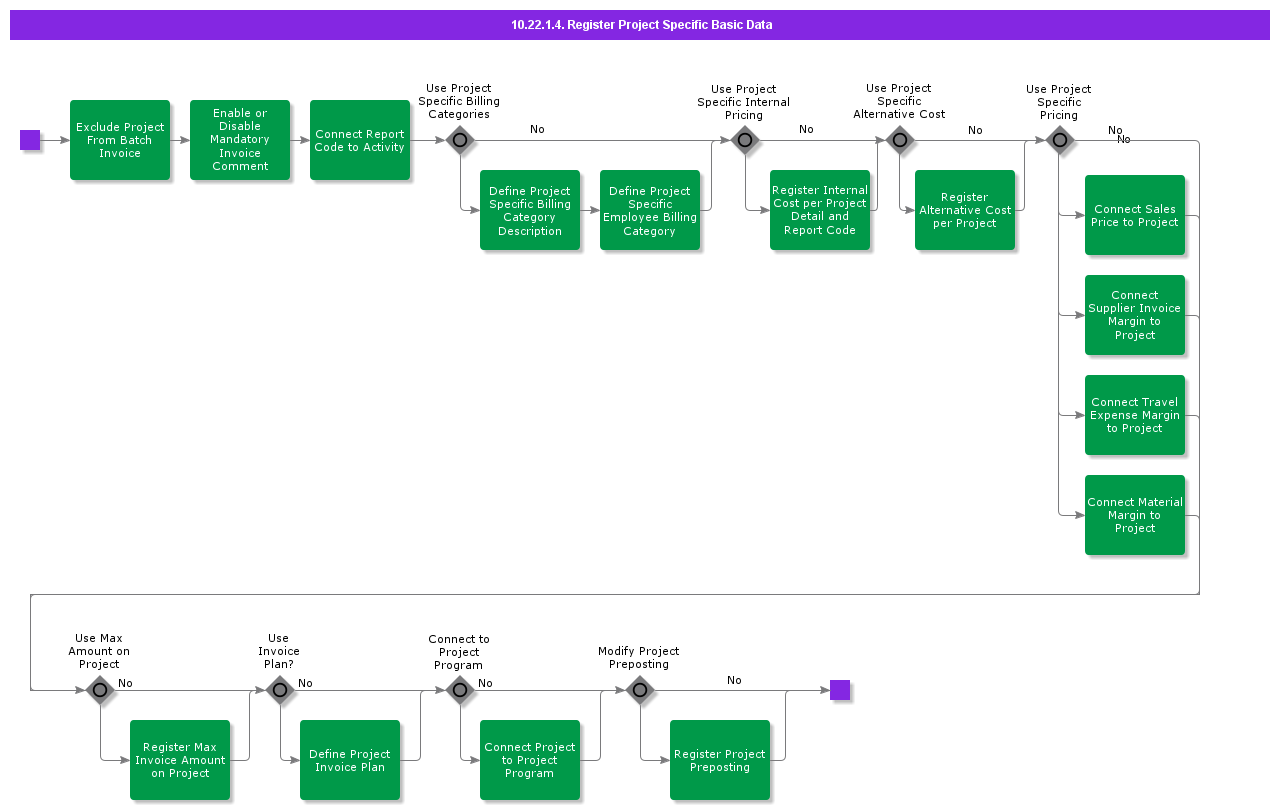Open the Define Project Invoice Plan activity
The width and height of the screenshot is (1280, 810).
(350, 760)
